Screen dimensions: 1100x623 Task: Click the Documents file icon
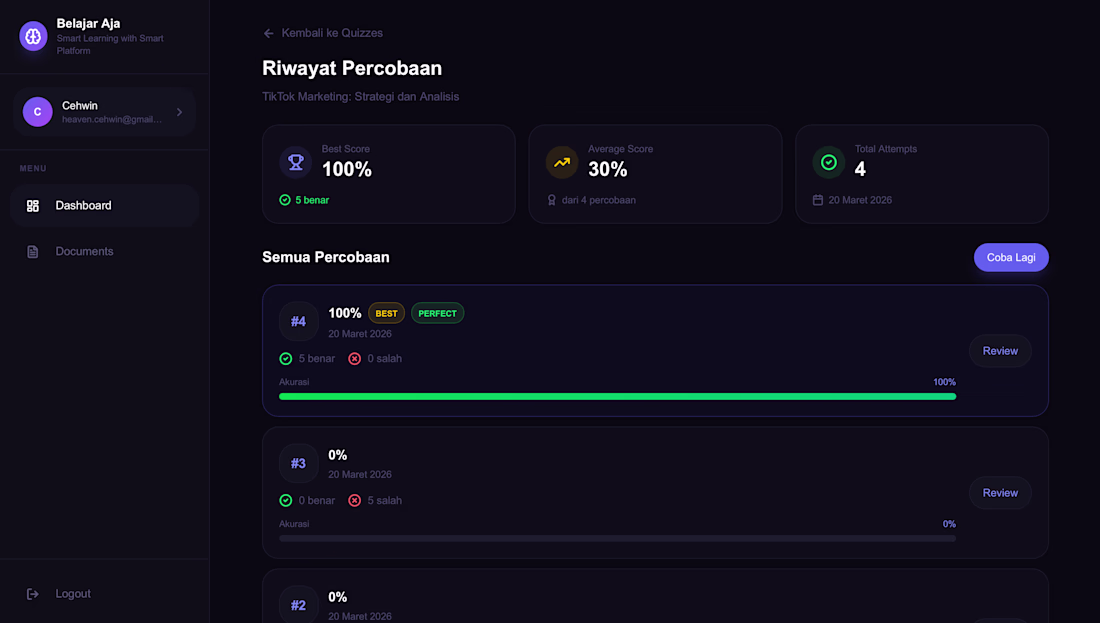(33, 251)
